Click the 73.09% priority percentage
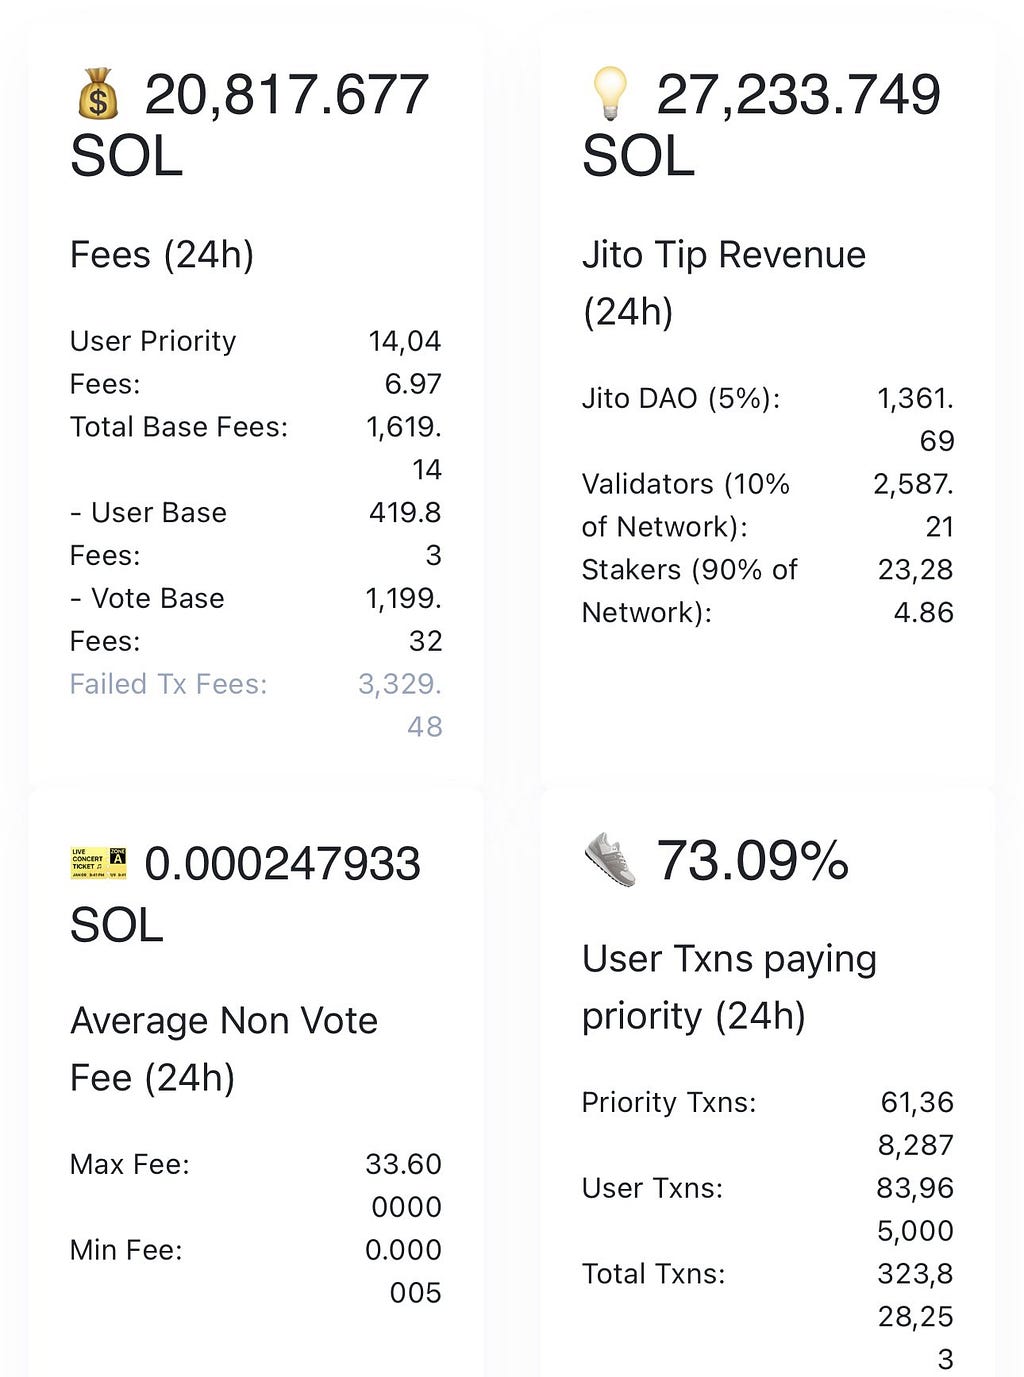Image resolution: width=1024 pixels, height=1377 pixels. [752, 861]
